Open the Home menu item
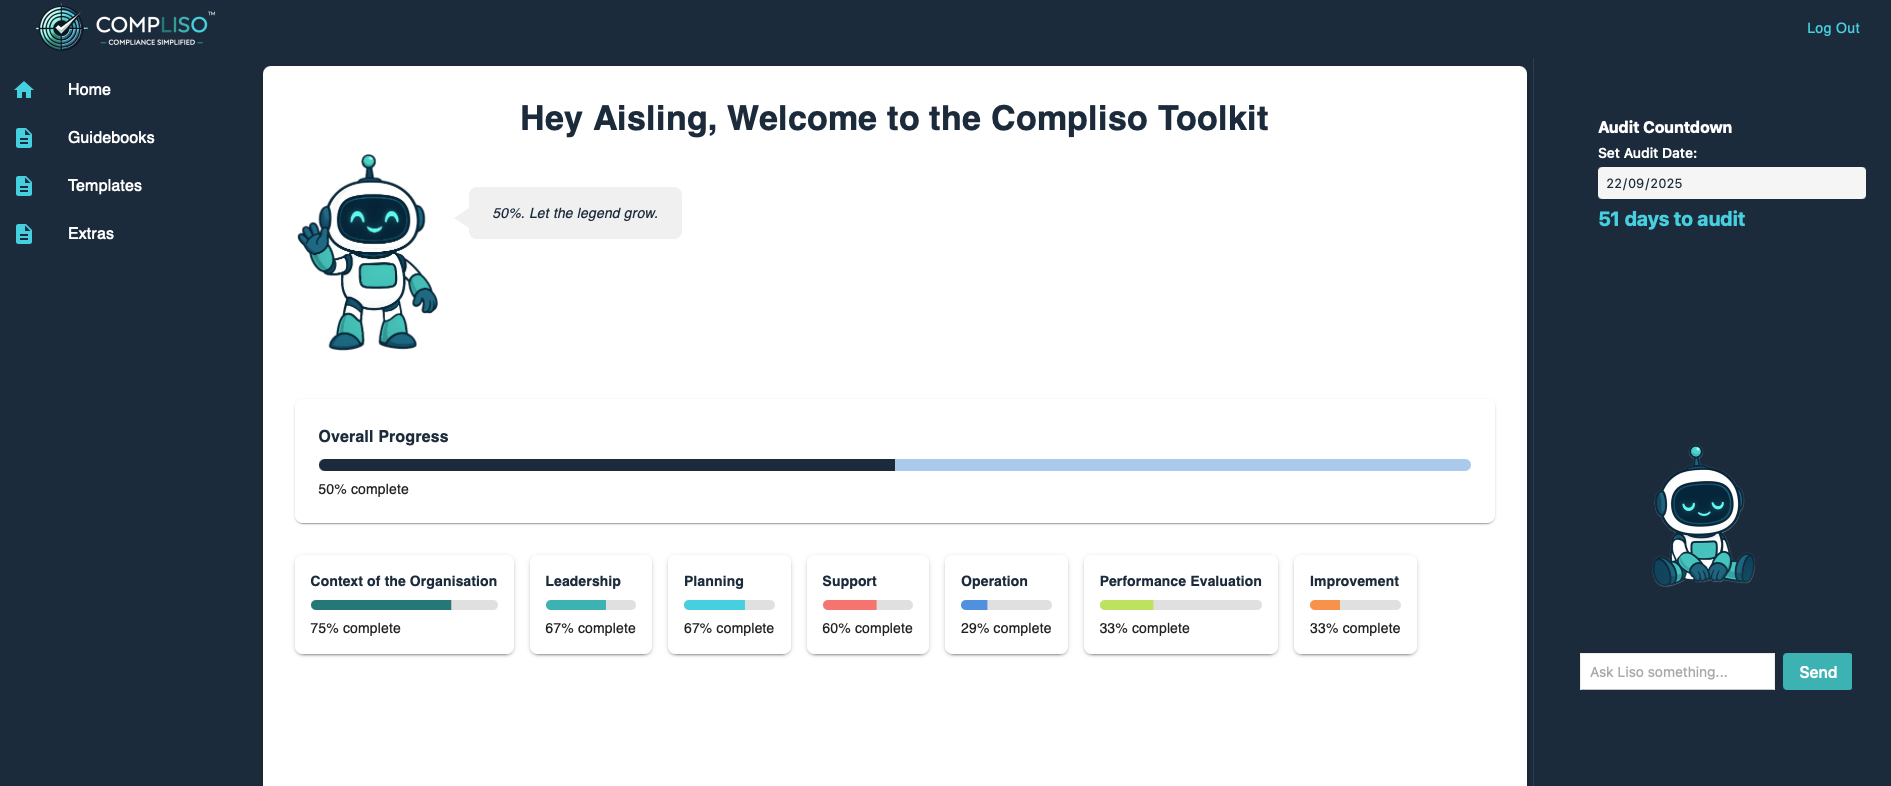 tap(89, 90)
